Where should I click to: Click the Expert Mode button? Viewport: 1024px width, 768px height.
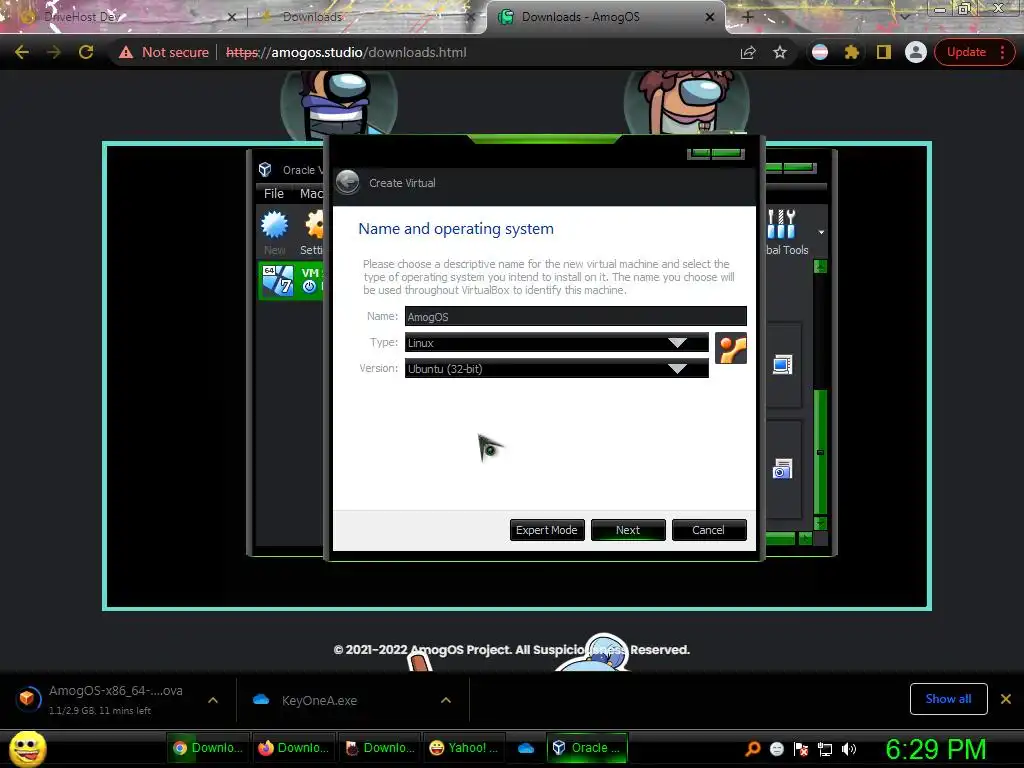pyautogui.click(x=547, y=530)
